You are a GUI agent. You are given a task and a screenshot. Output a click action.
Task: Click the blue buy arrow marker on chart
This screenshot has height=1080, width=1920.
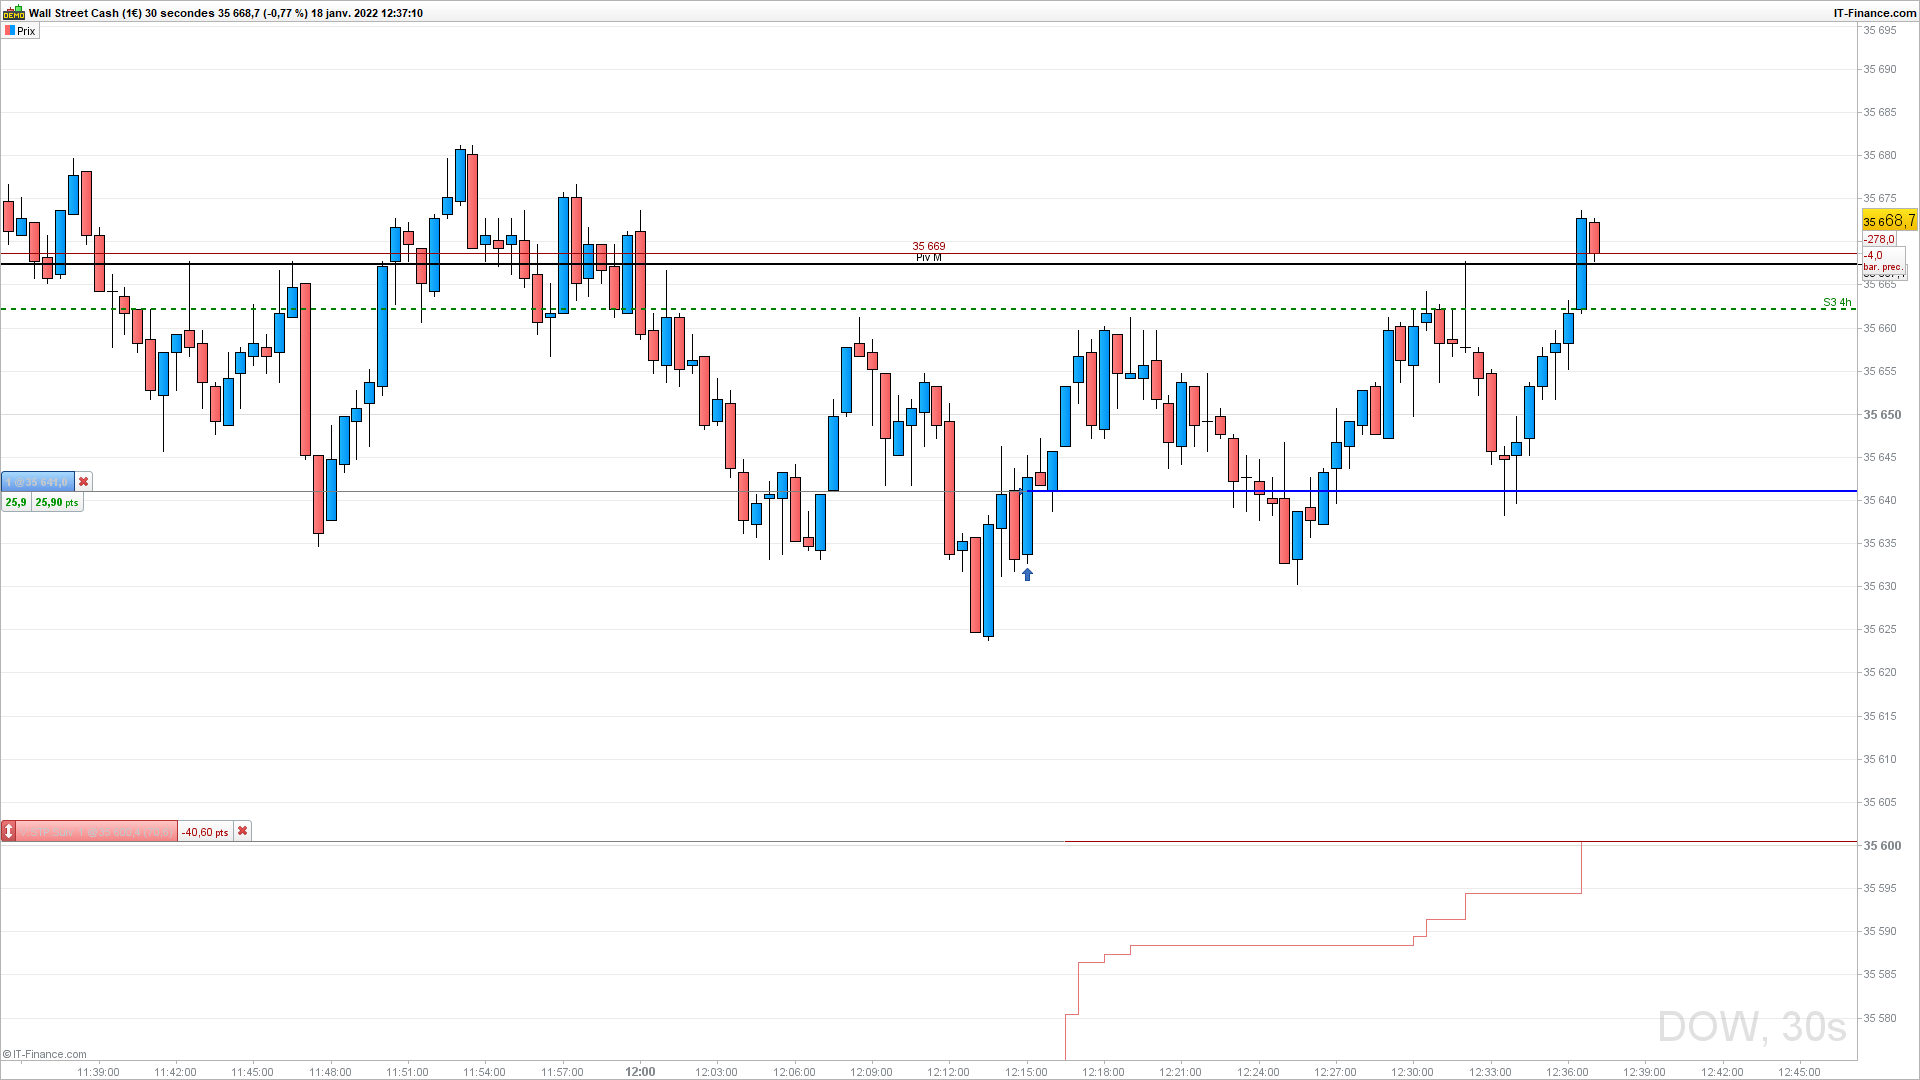click(1027, 575)
